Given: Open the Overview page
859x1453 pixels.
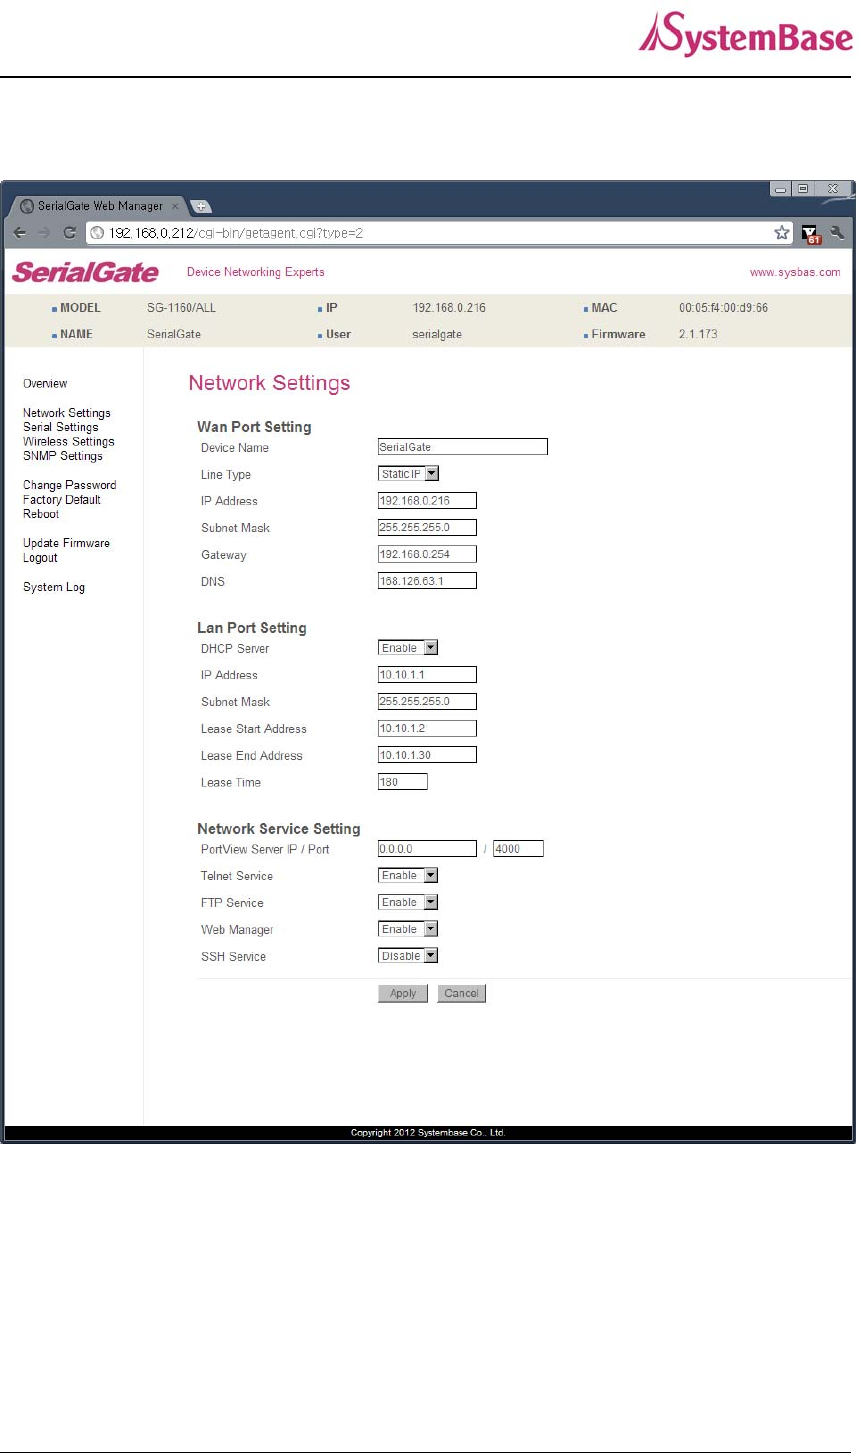Looking at the screenshot, I should coord(45,384).
